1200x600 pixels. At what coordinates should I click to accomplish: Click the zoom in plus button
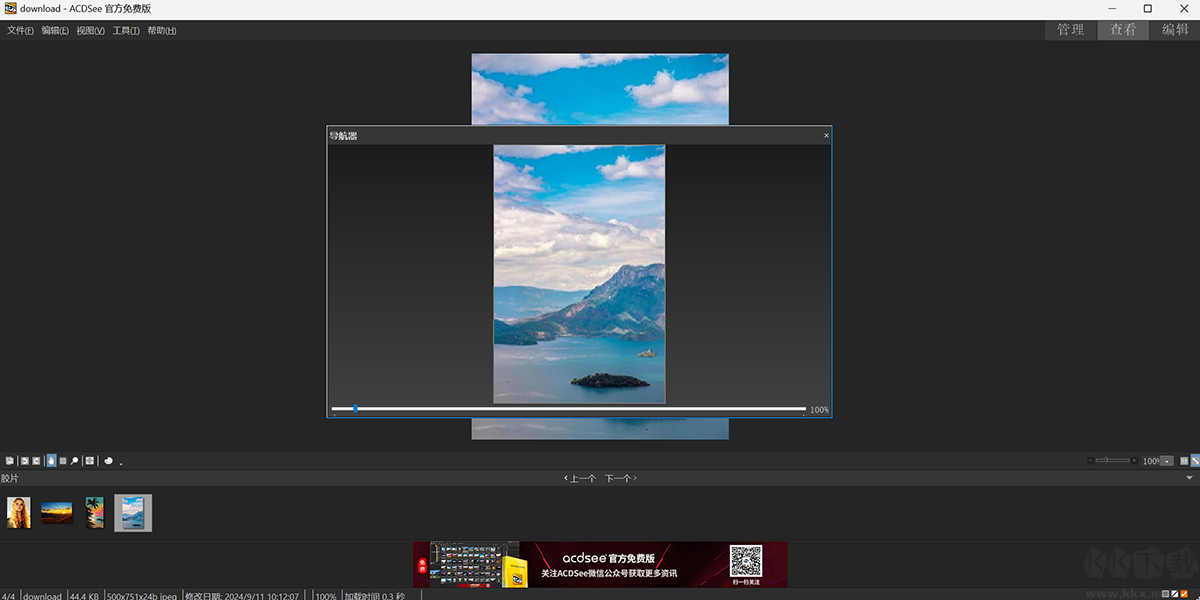pyautogui.click(x=1134, y=460)
